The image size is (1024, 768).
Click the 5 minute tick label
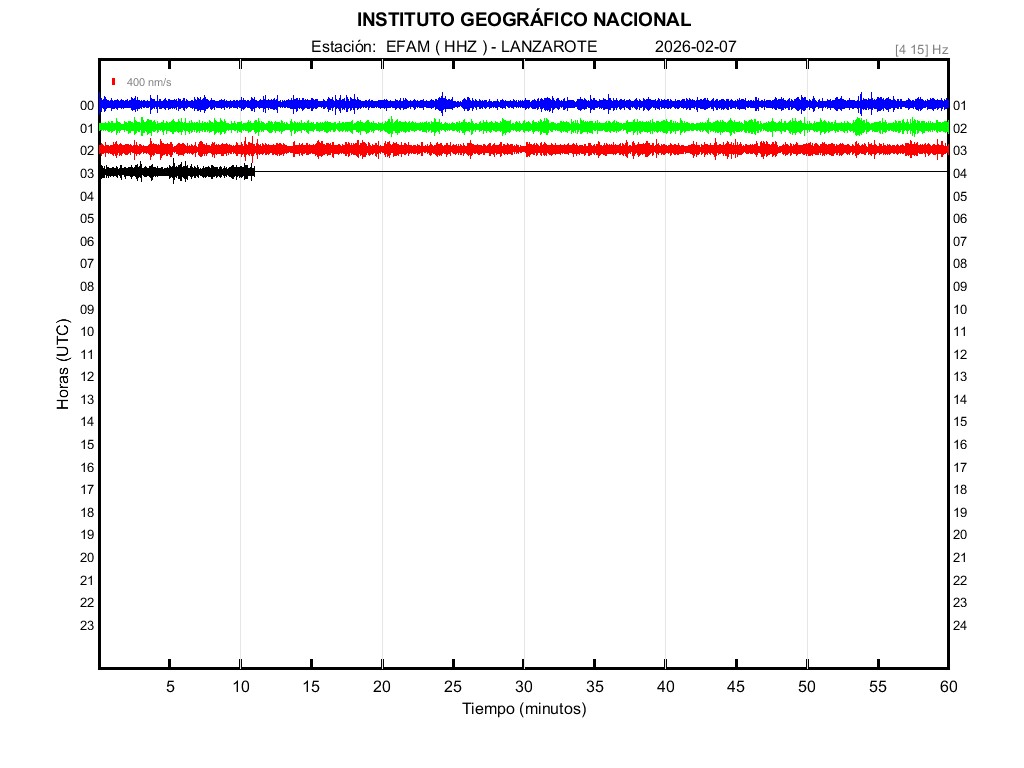(x=170, y=686)
